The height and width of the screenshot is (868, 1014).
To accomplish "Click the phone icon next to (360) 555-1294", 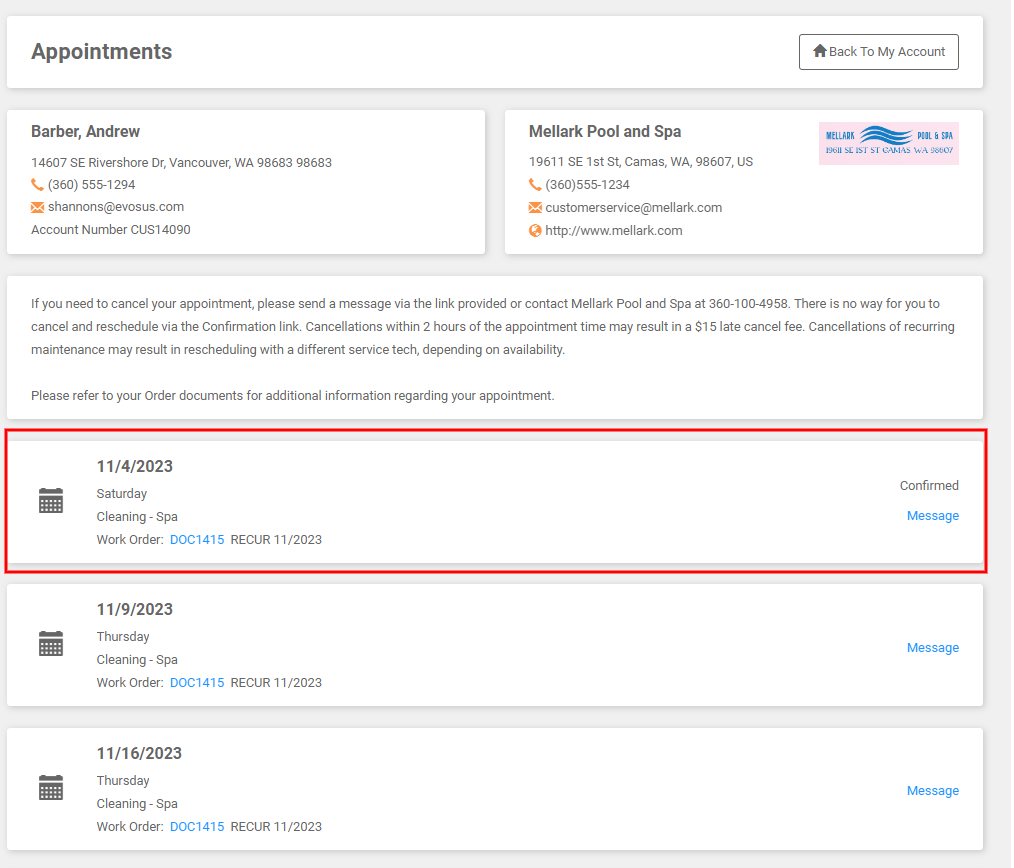I will click(x=37, y=184).
